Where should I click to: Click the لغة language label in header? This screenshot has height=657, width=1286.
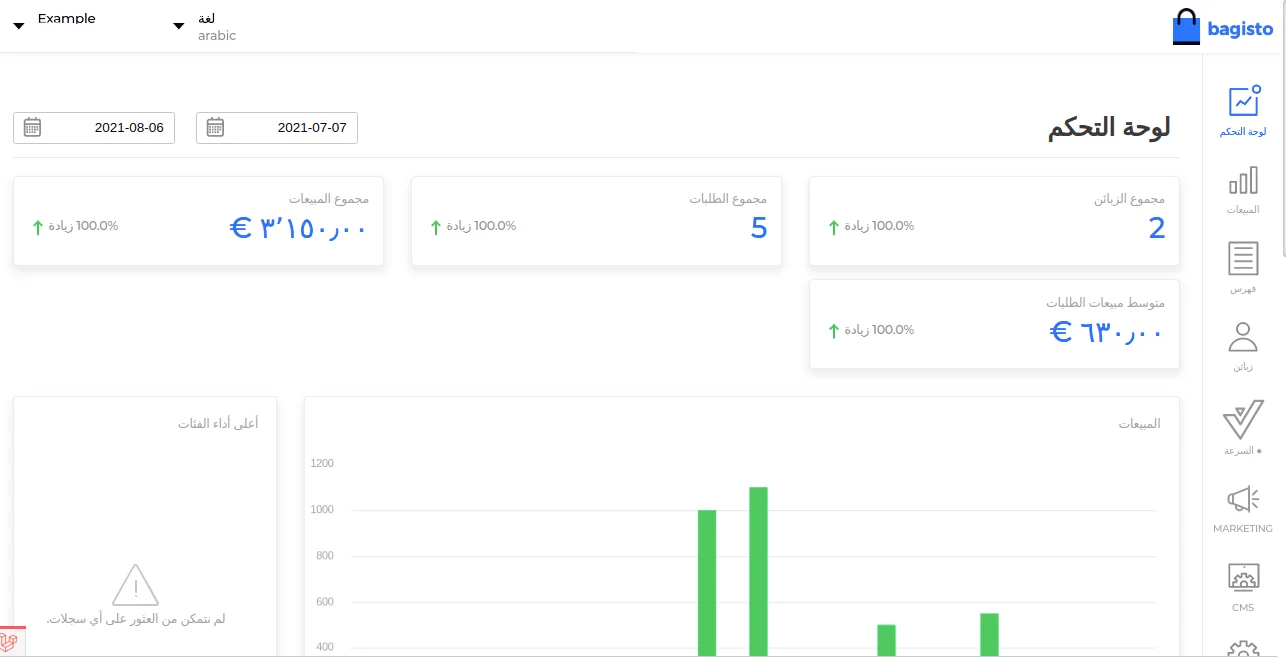(207, 18)
